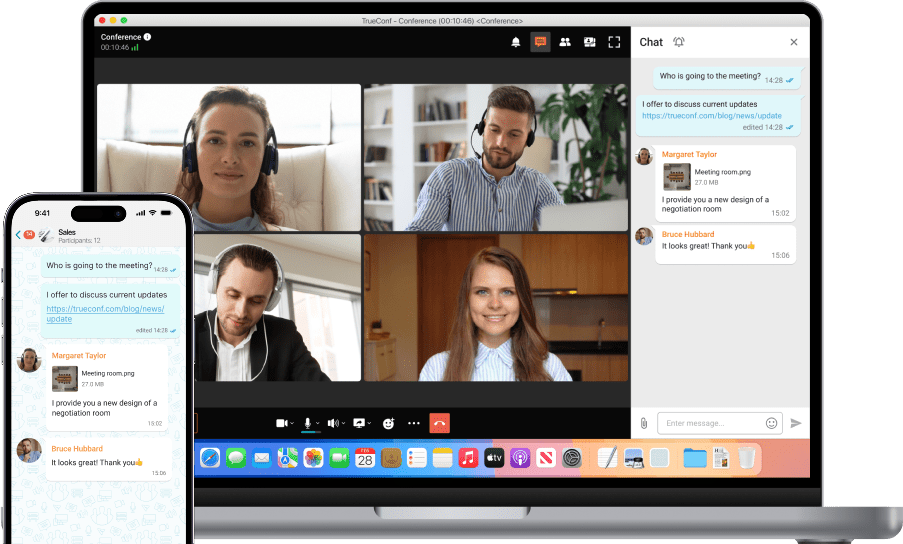Attach a file using the paperclip icon

(x=644, y=423)
